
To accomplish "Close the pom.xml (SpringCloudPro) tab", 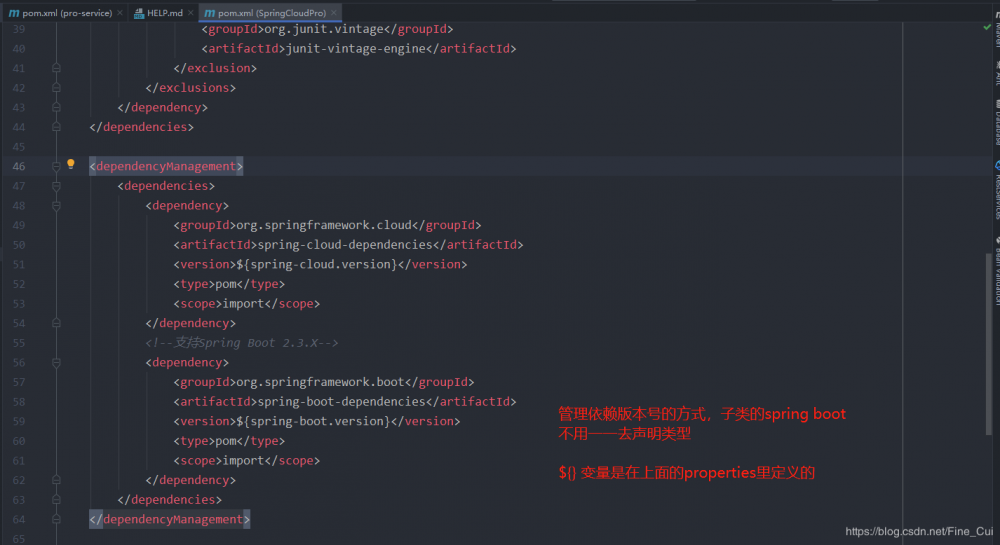I will (x=334, y=13).
